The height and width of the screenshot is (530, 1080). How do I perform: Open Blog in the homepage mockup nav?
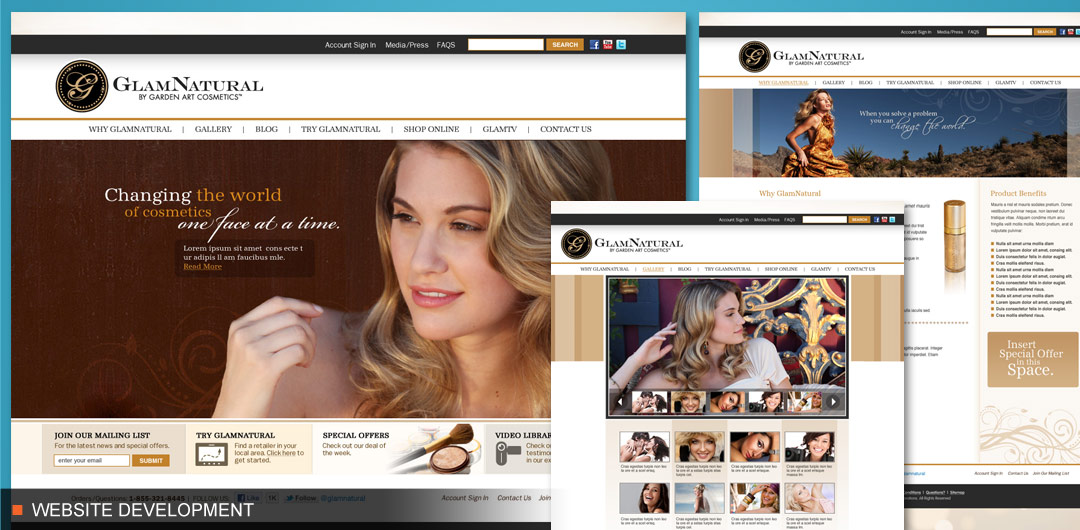point(267,130)
